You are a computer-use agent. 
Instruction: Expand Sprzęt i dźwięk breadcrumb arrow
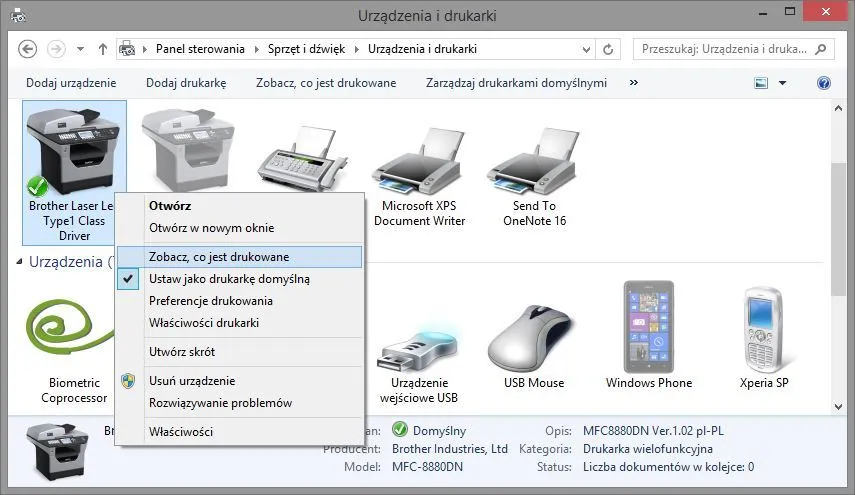[x=357, y=49]
